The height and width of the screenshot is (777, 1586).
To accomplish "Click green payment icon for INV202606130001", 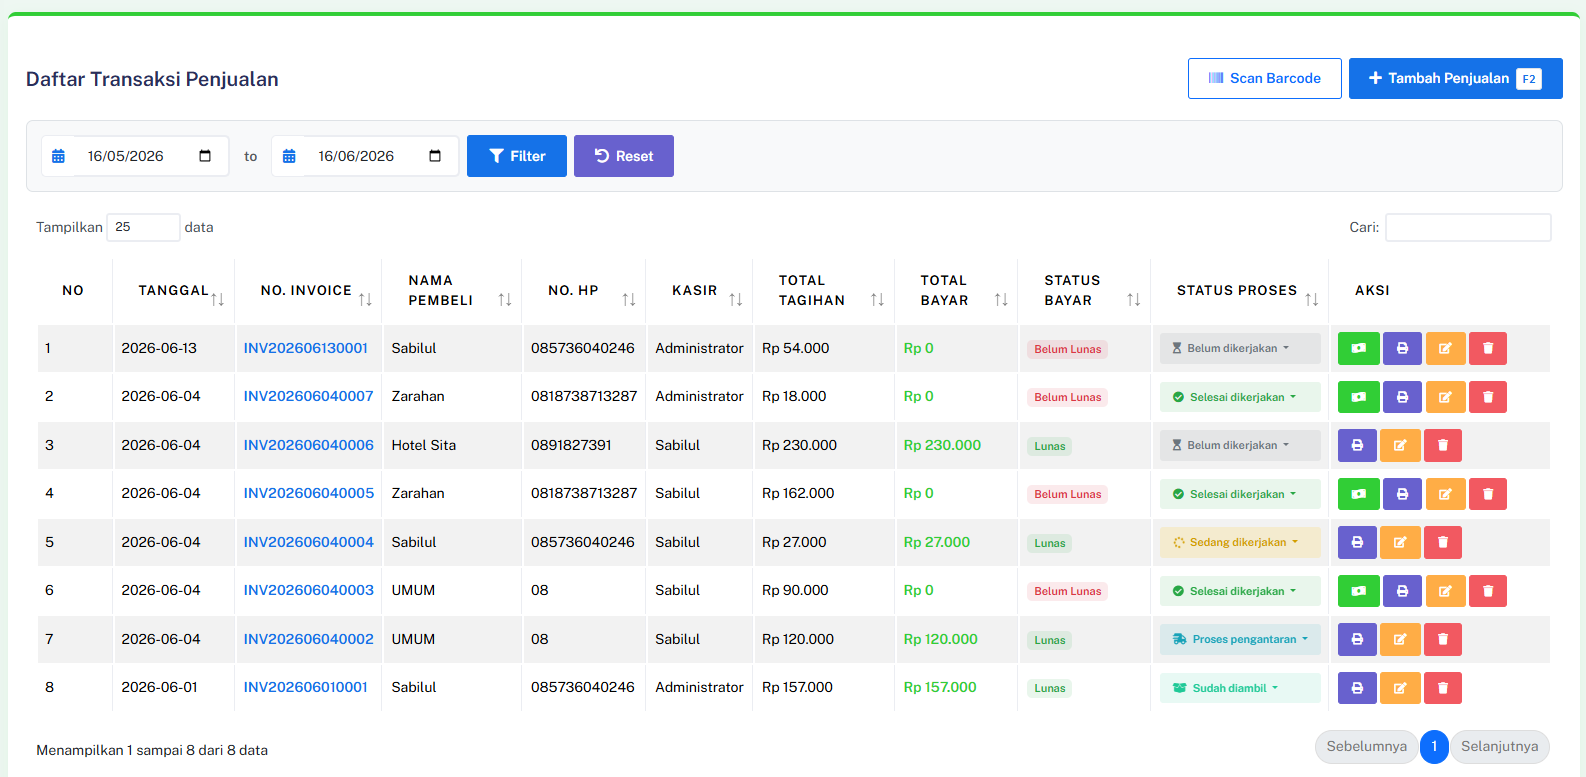I will click(1358, 348).
